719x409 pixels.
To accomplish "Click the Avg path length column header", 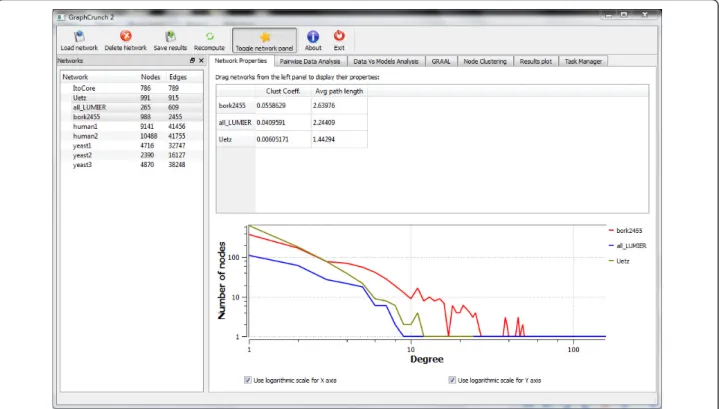I will tap(339, 91).
